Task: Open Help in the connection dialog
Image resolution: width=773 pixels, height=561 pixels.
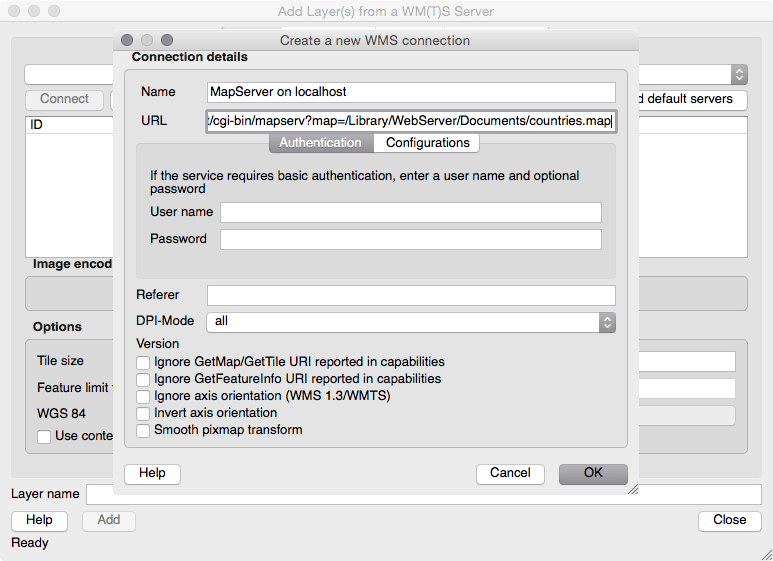Action: pos(152,473)
